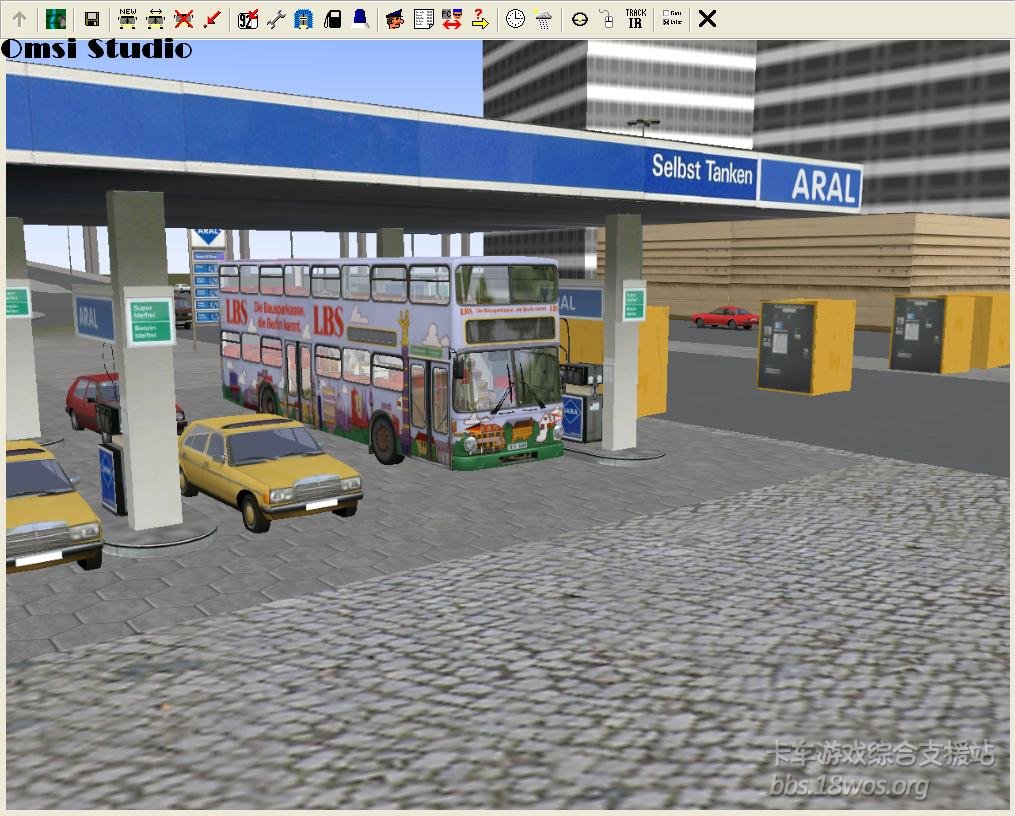This screenshot has height=816, width=1015.
Task: Open the timetable document icon
Action: click(x=423, y=19)
